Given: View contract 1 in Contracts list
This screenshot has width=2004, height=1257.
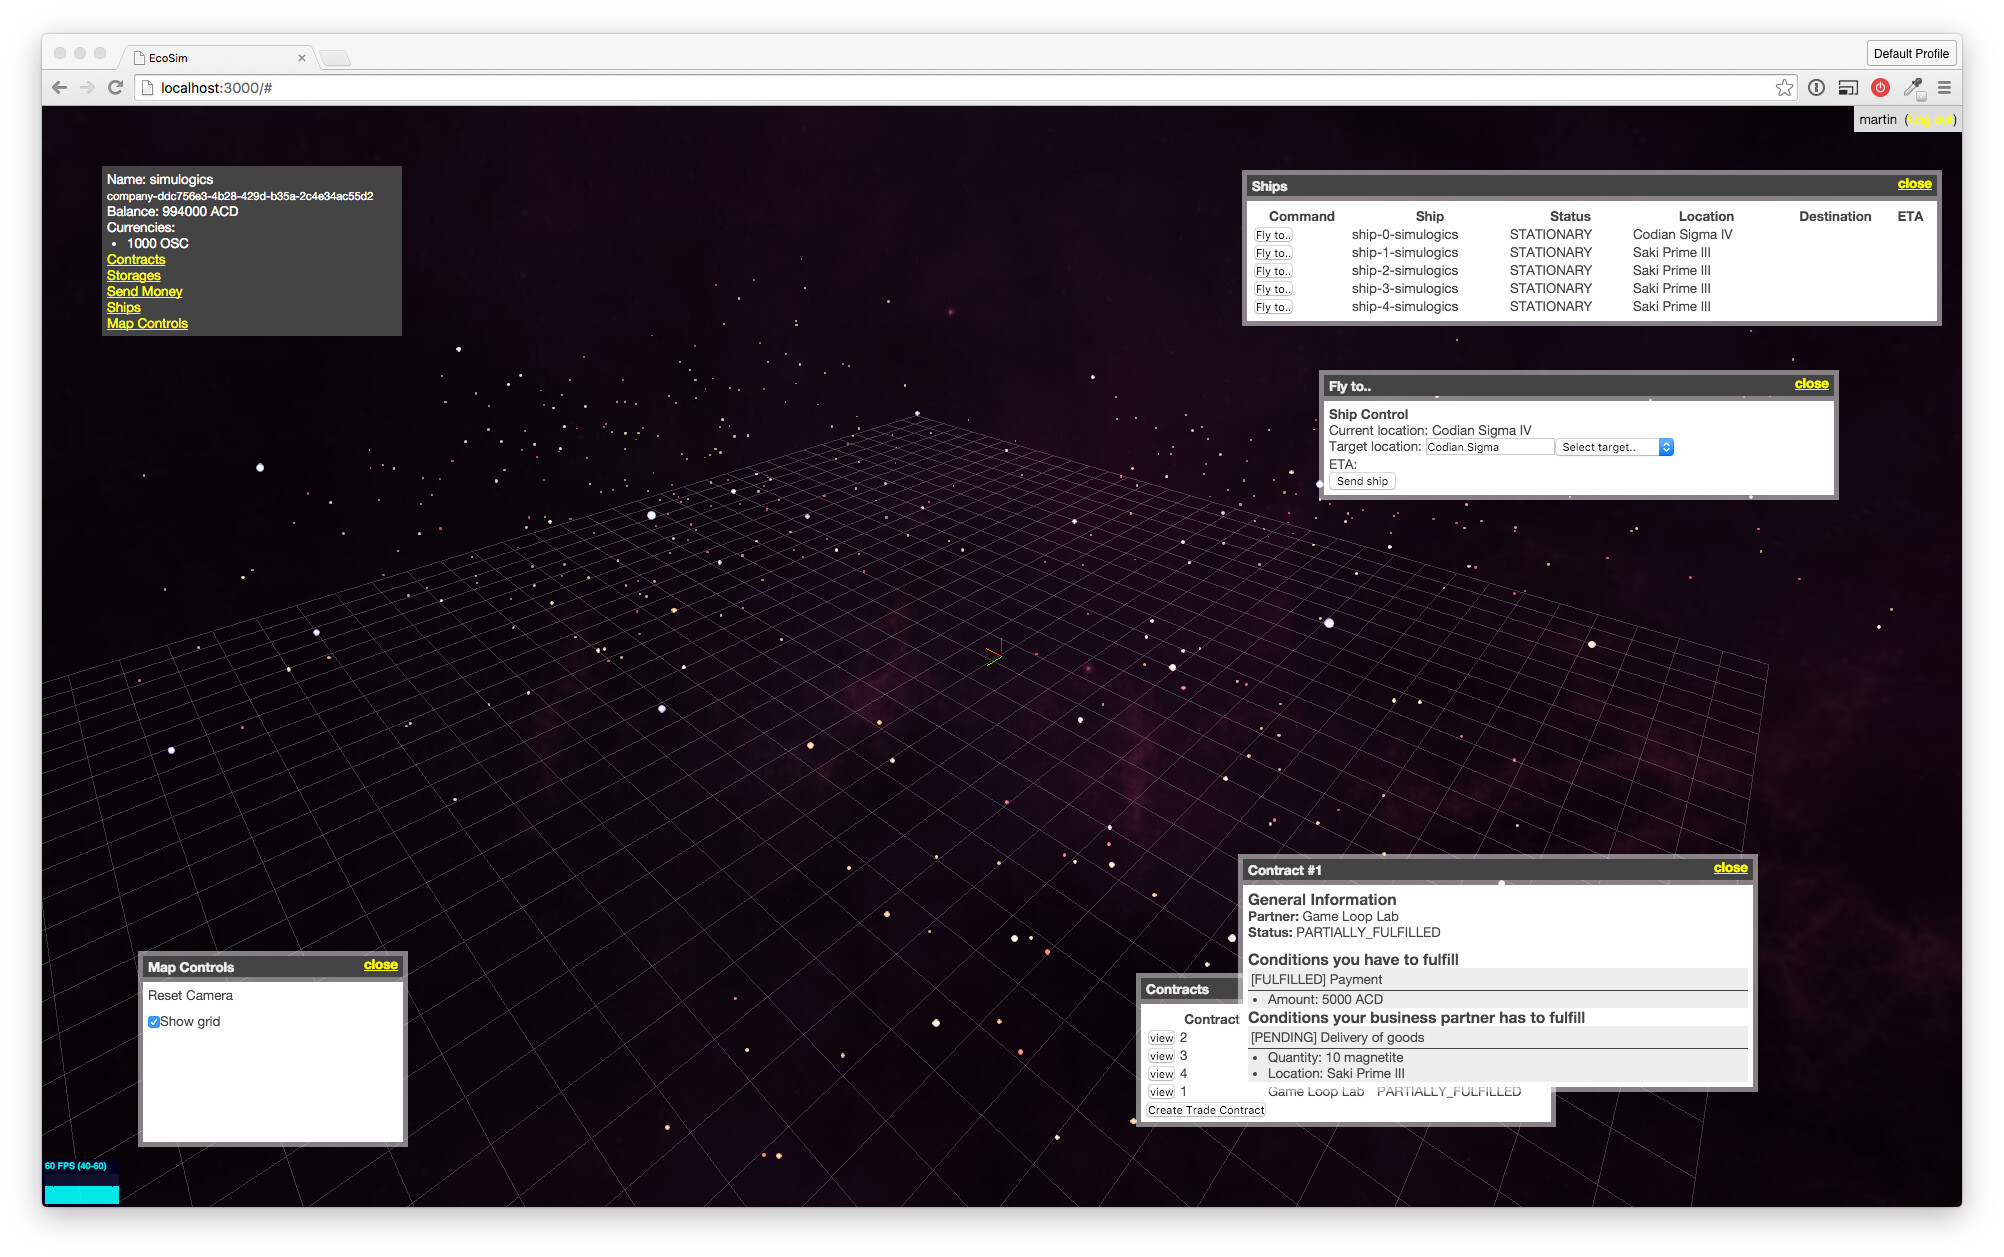Looking at the screenshot, I should coord(1161,1092).
